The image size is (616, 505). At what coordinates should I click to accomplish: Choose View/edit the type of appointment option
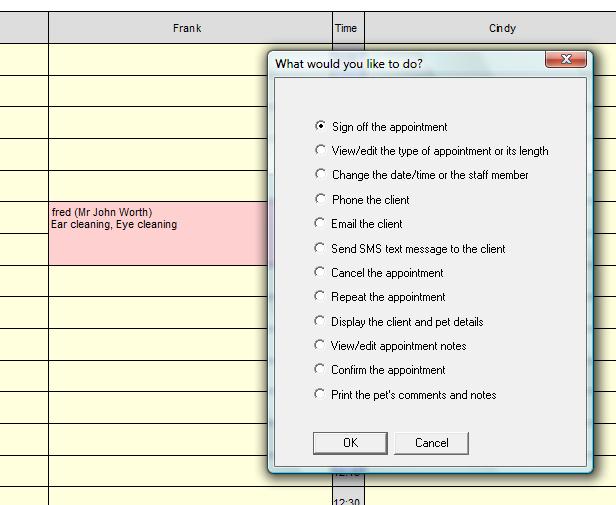point(320,151)
